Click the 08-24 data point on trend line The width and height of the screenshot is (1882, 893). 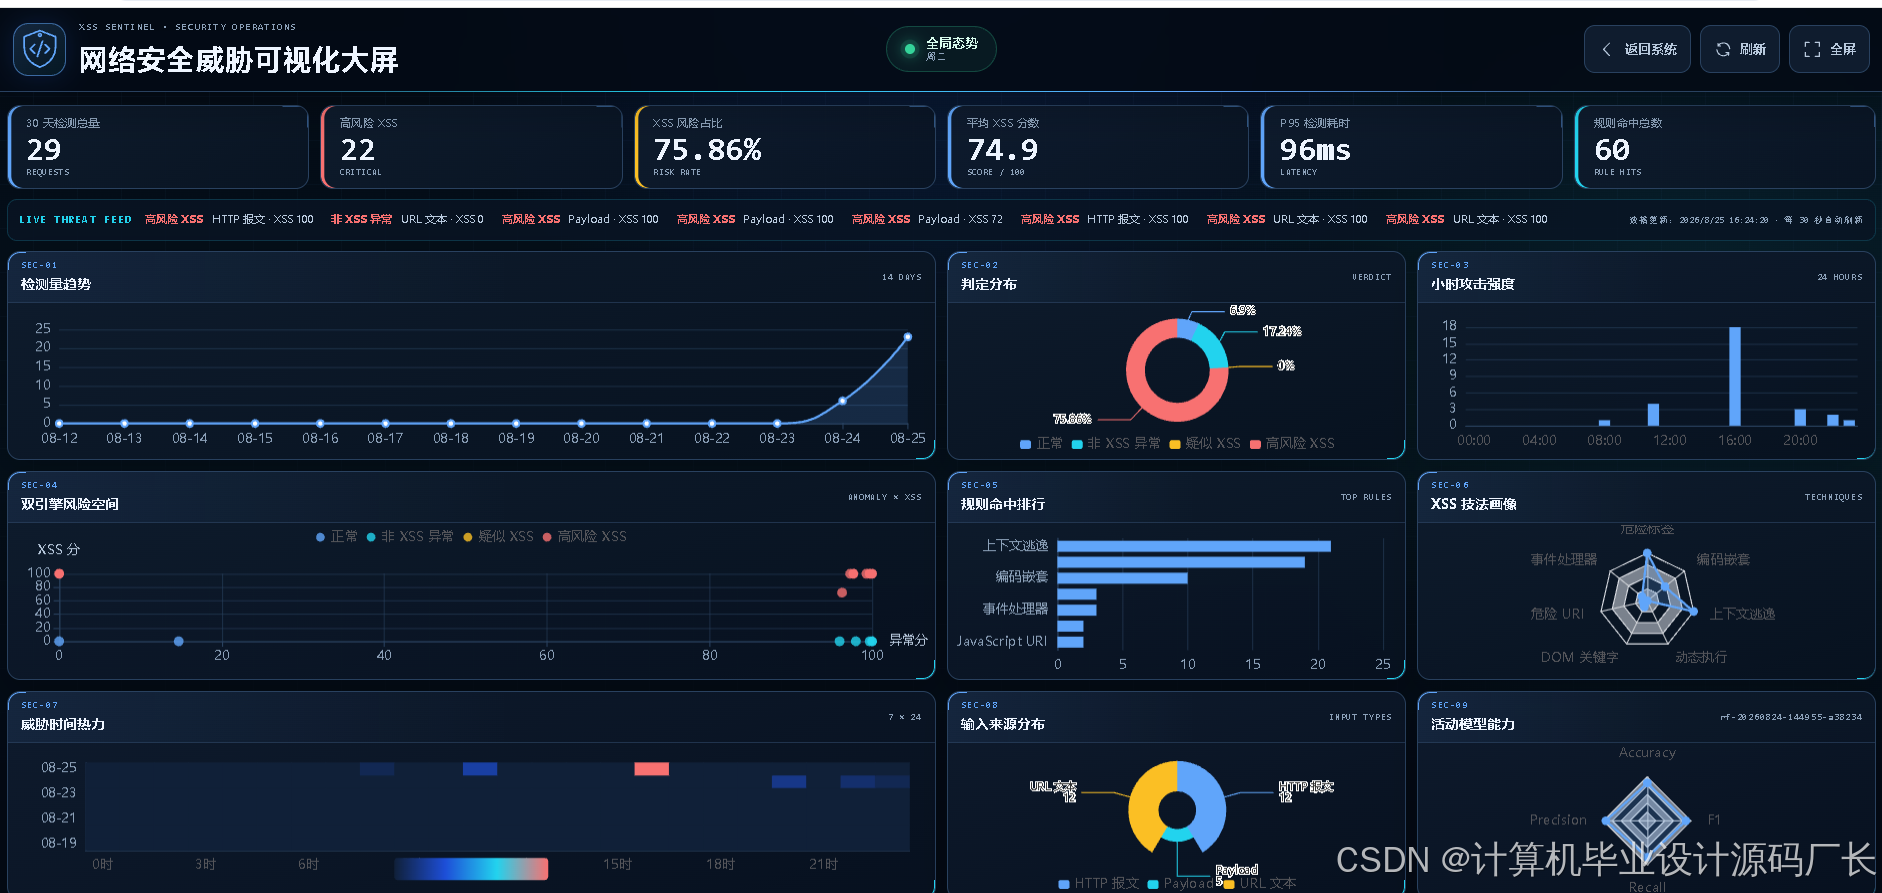(x=842, y=401)
